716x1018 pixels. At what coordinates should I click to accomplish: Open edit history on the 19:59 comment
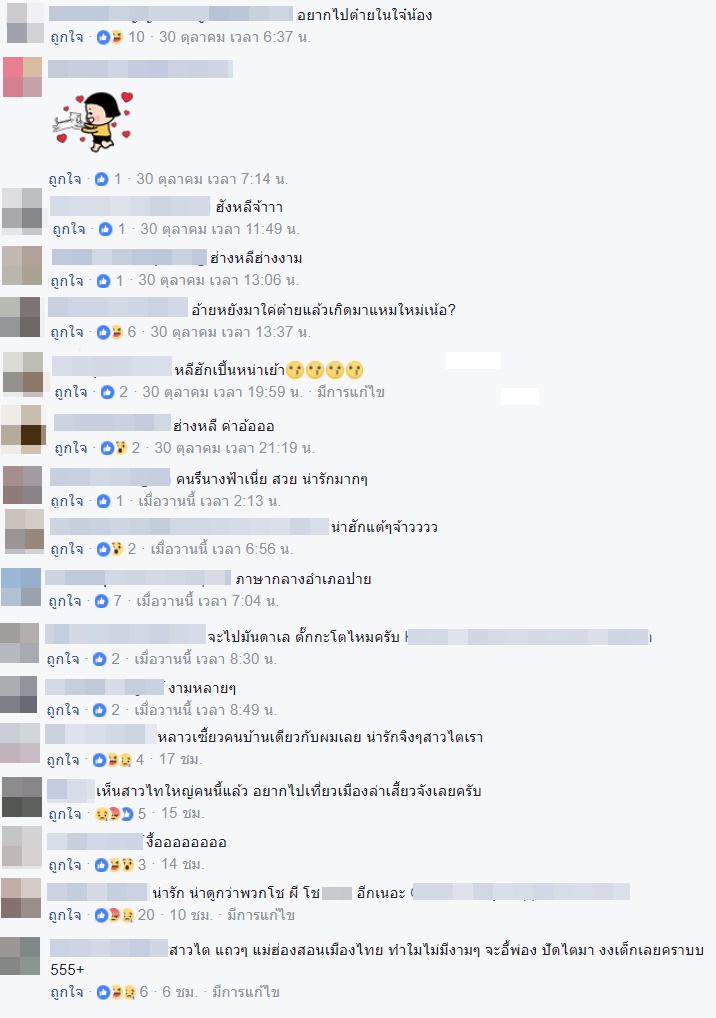click(351, 391)
